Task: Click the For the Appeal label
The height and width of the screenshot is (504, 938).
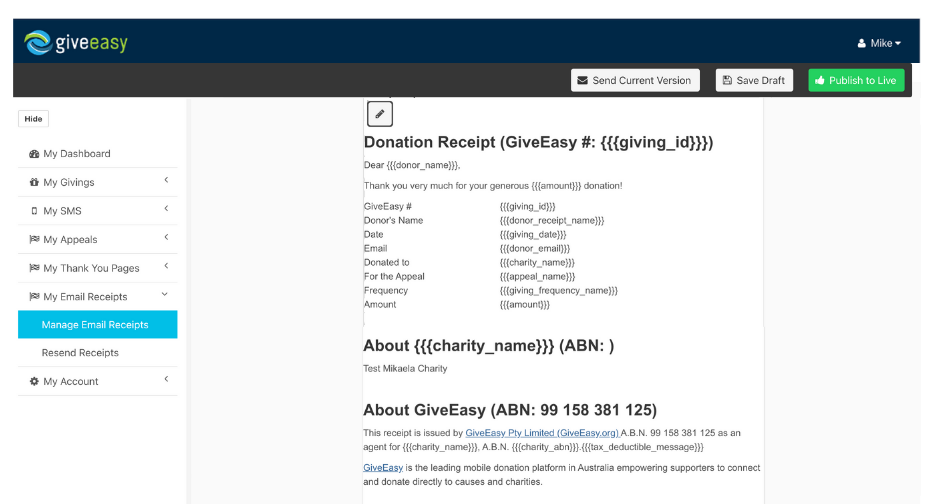Action: (394, 276)
